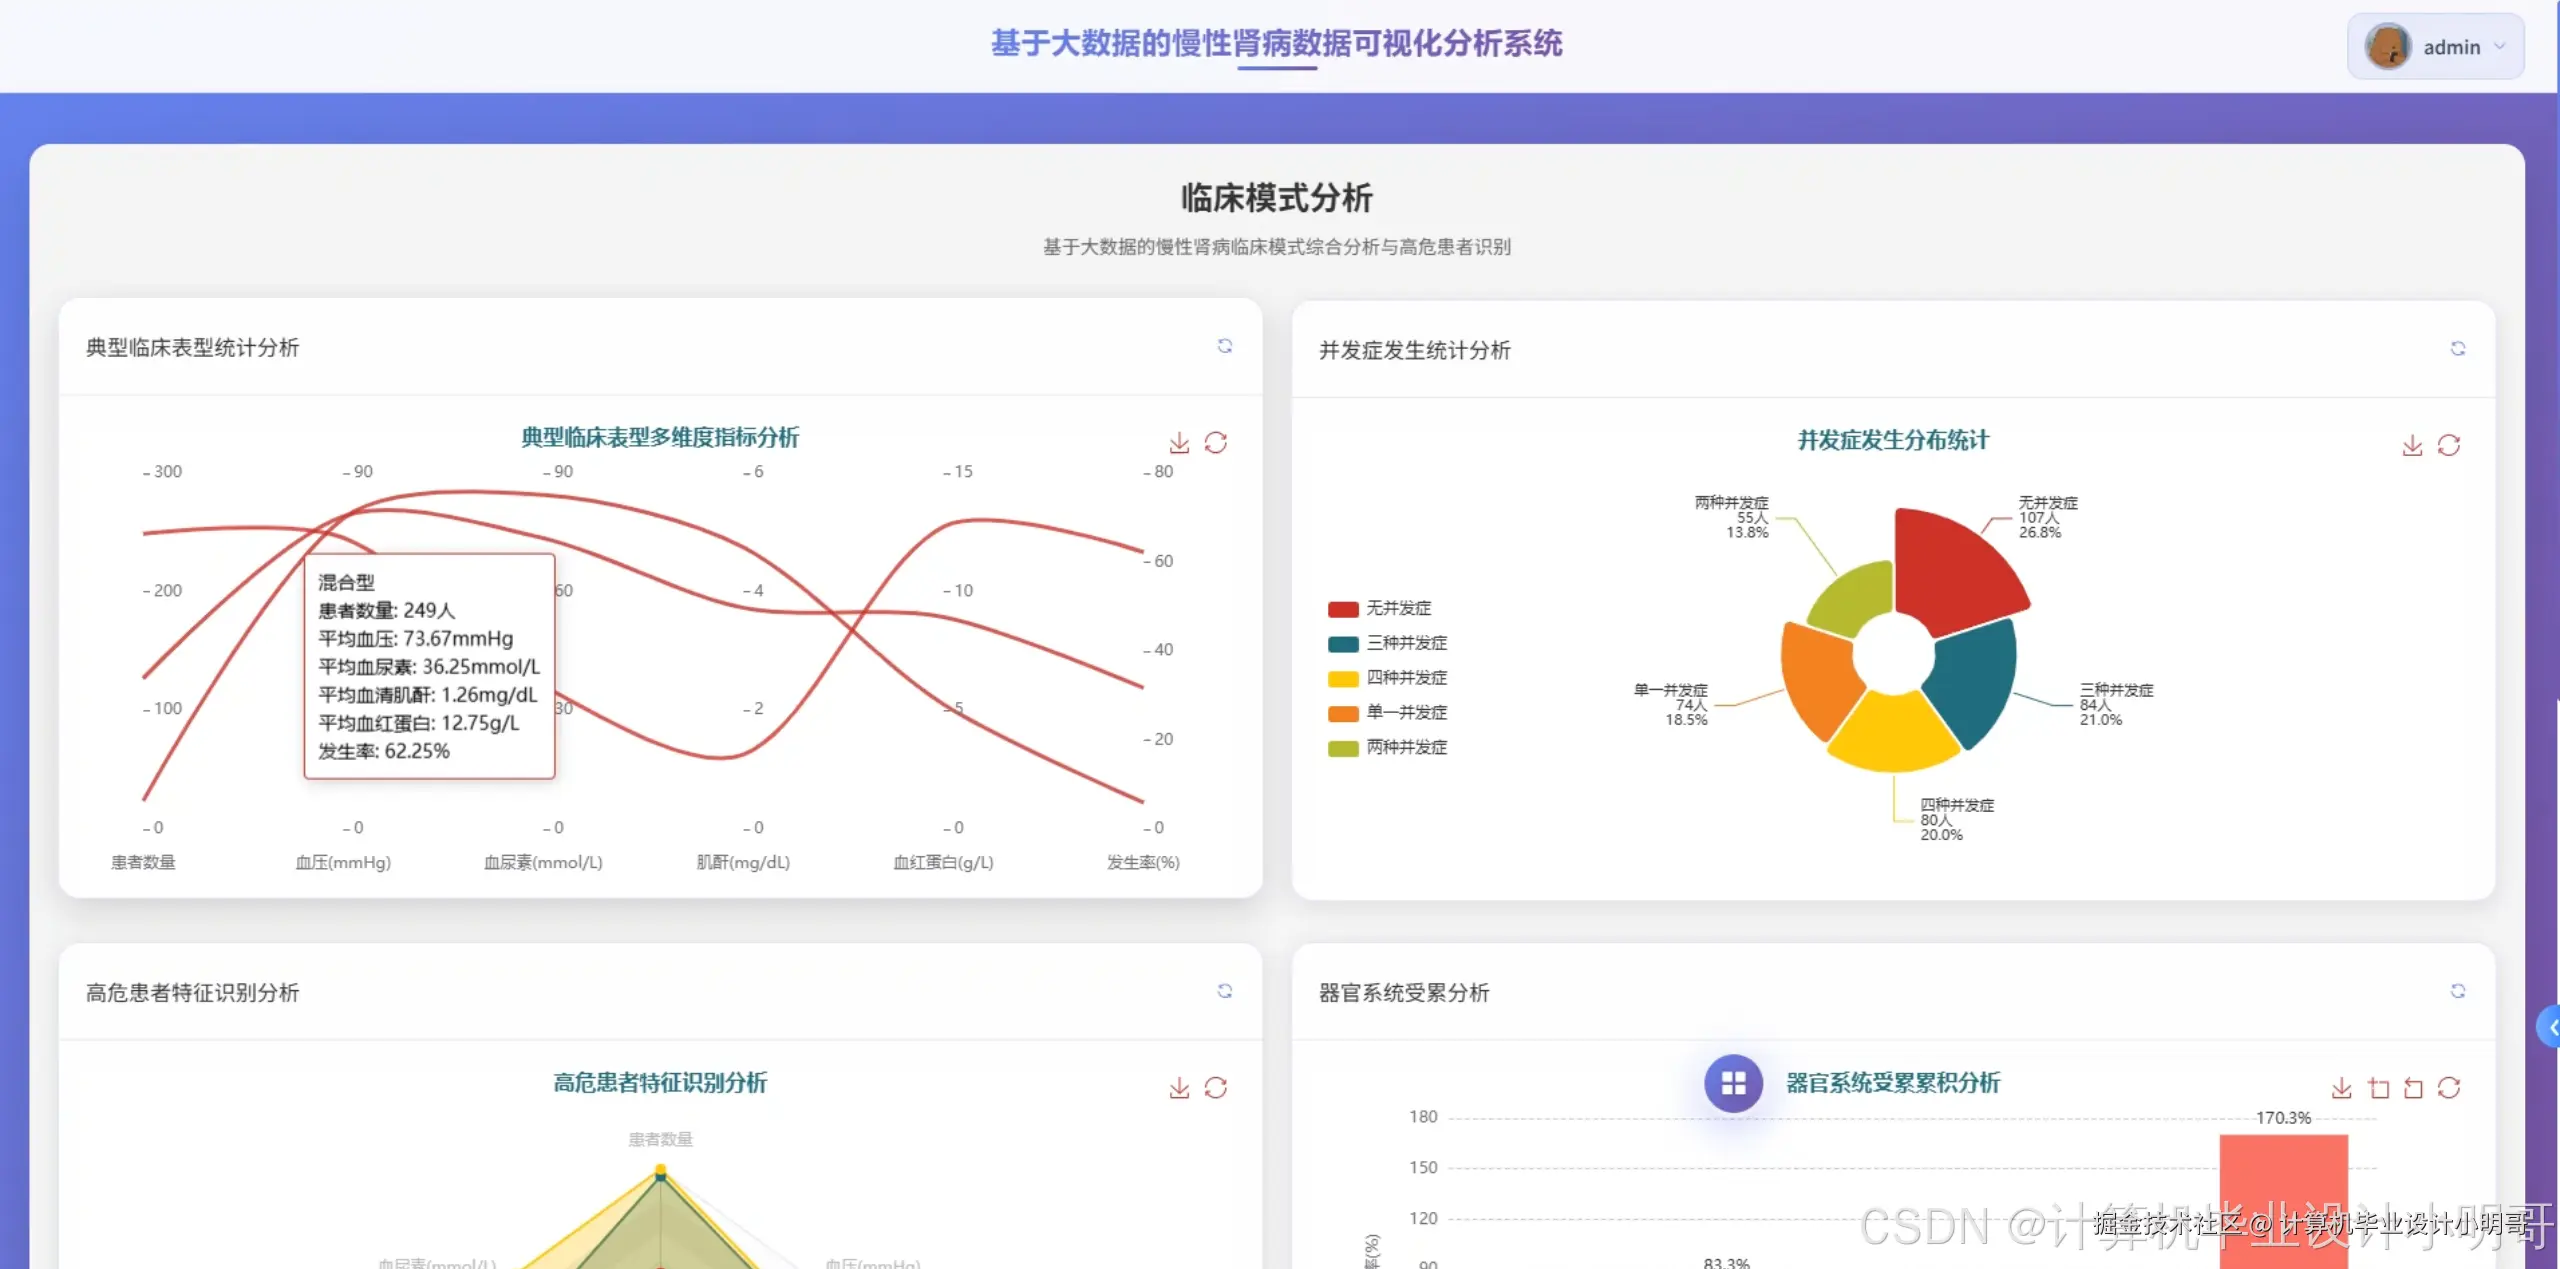Refresh the 高危患者特征识别分析 chart
2560x1269 pixels.
click(x=1217, y=1088)
